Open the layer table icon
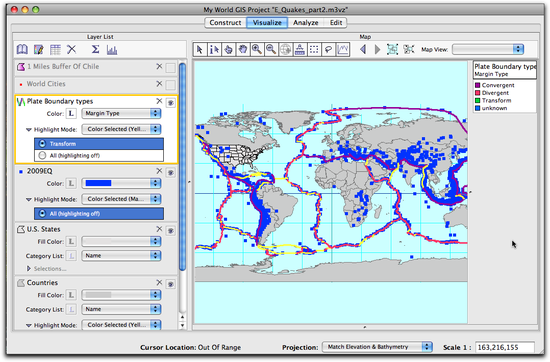This screenshot has height=362, width=550. click(55, 49)
